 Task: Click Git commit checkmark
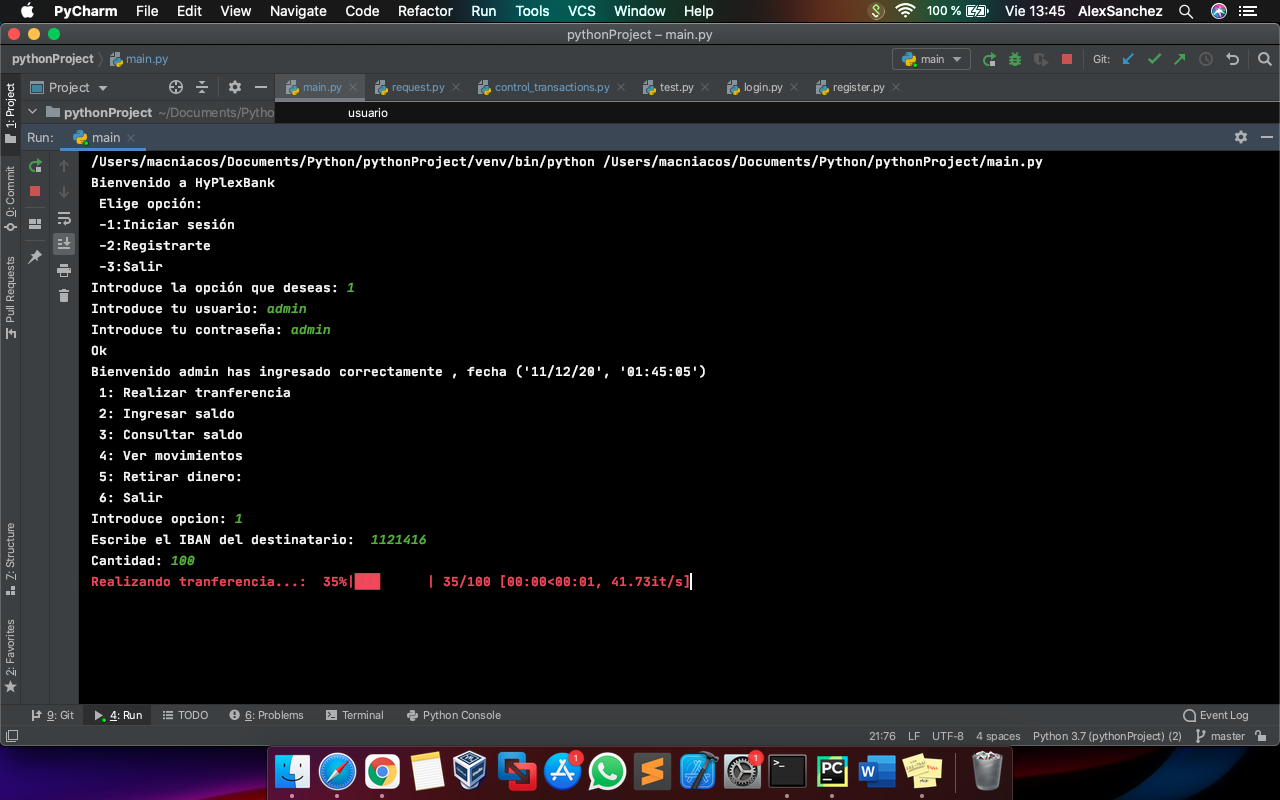click(1154, 59)
